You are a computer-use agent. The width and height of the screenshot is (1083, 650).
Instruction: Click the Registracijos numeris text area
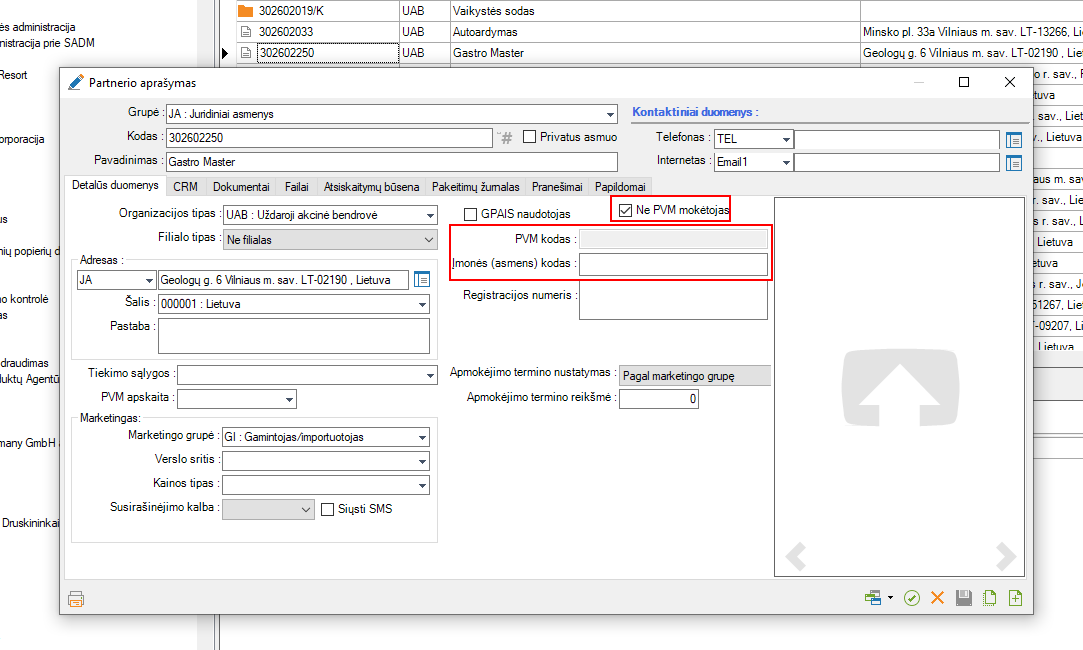(x=673, y=301)
